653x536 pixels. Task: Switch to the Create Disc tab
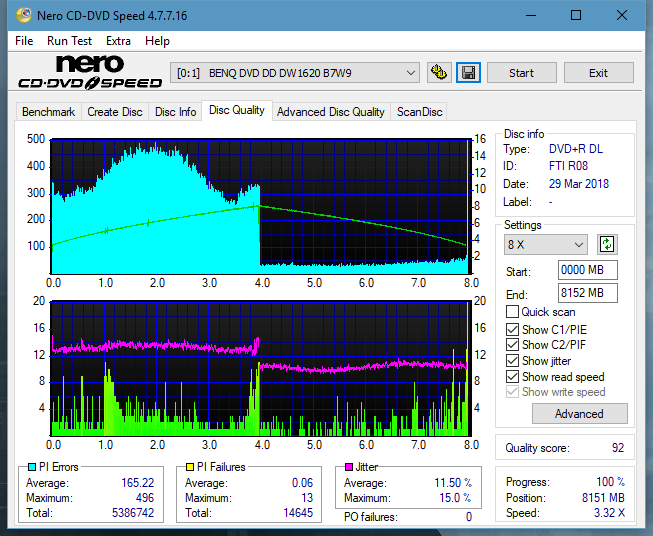pyautogui.click(x=115, y=112)
